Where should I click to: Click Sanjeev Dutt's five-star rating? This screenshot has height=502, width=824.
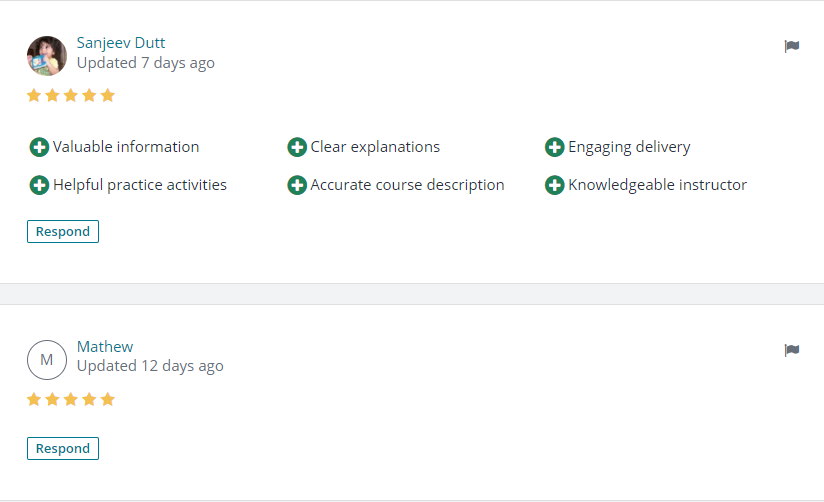pos(71,95)
